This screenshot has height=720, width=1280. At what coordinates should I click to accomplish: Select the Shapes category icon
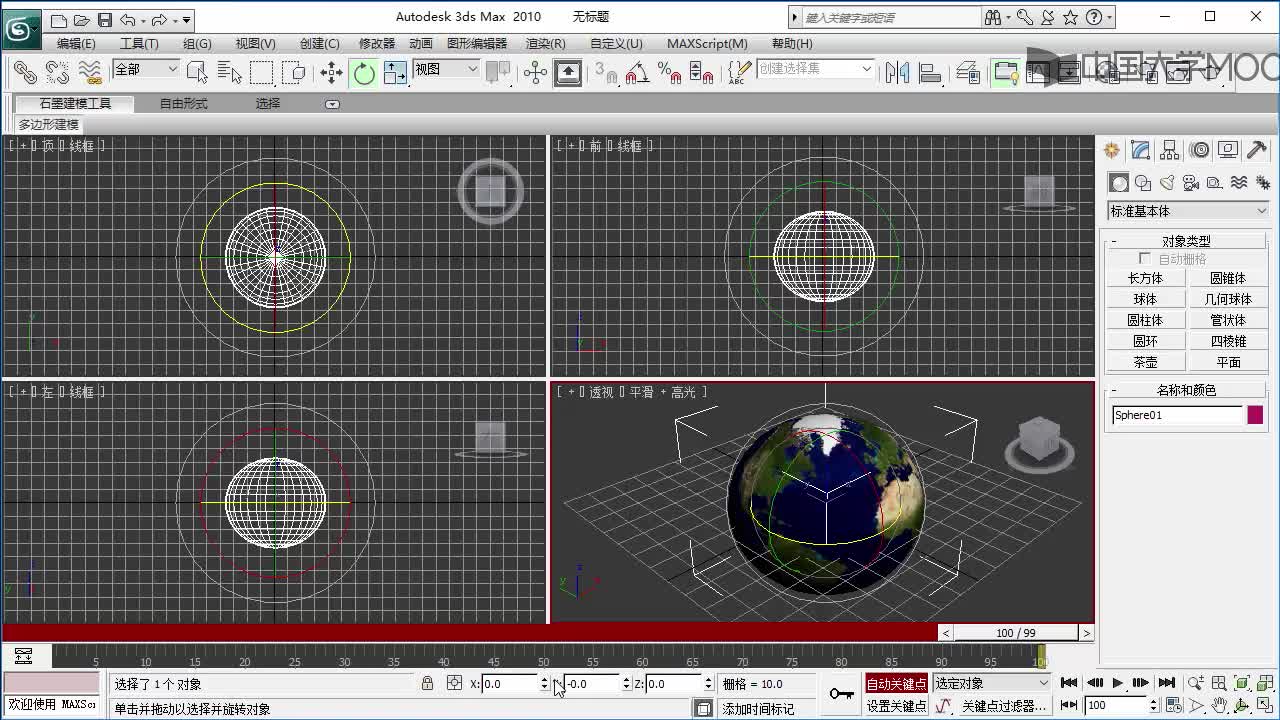tap(1143, 183)
